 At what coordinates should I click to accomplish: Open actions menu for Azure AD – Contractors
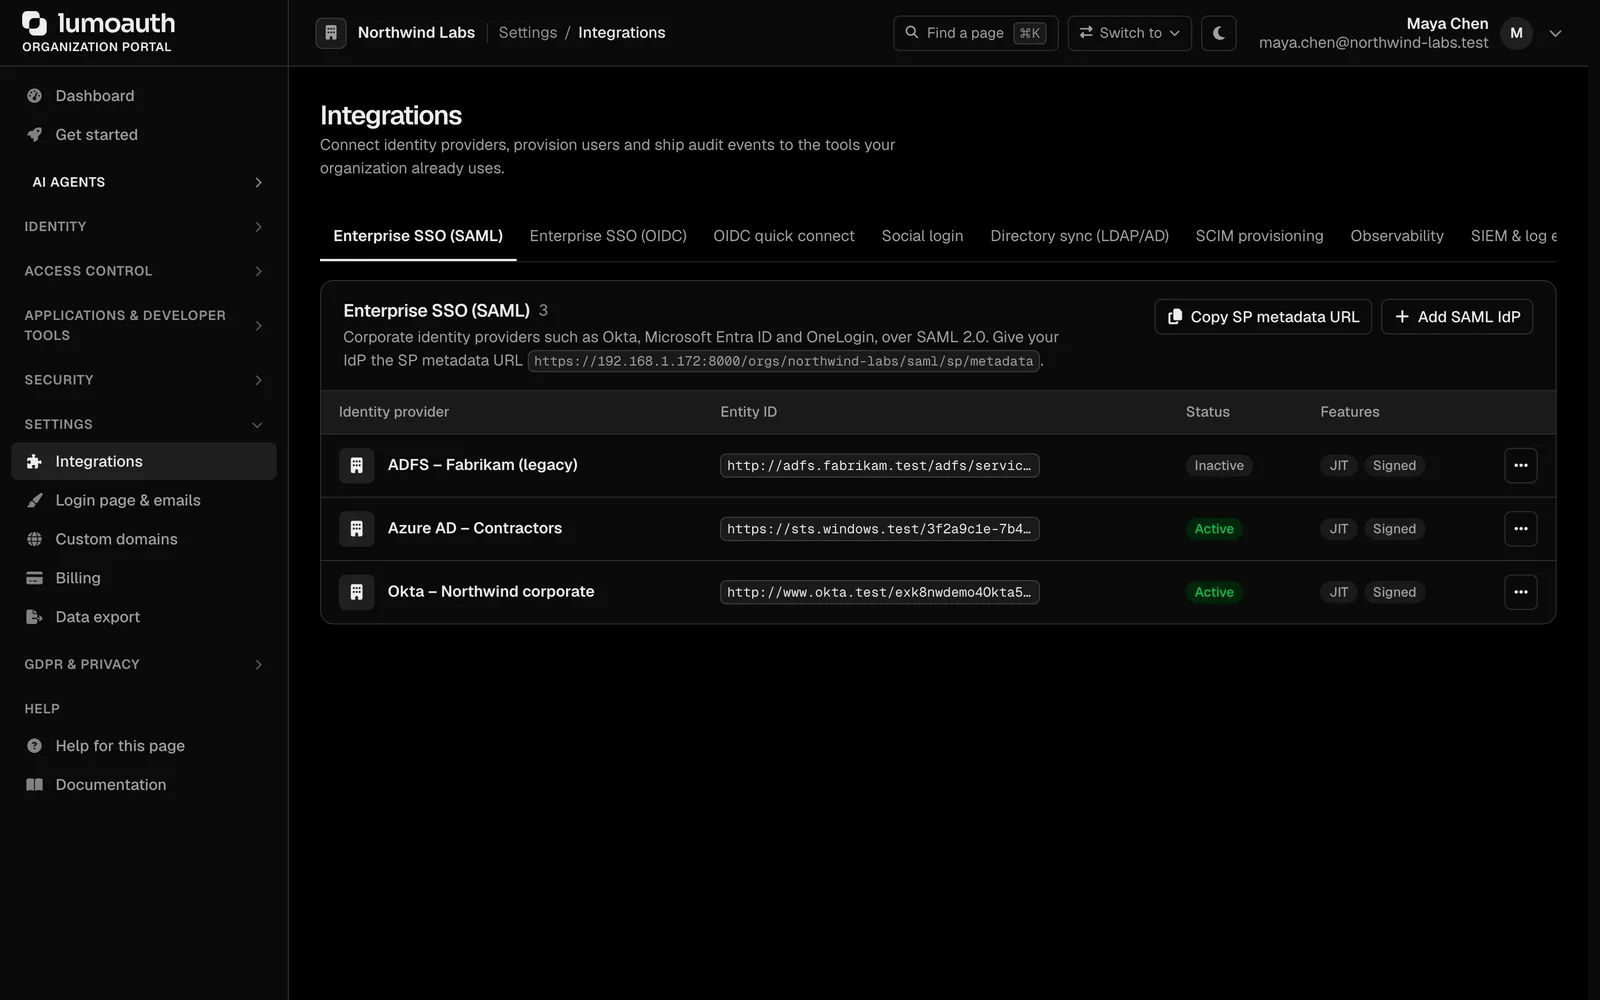[x=1521, y=529]
